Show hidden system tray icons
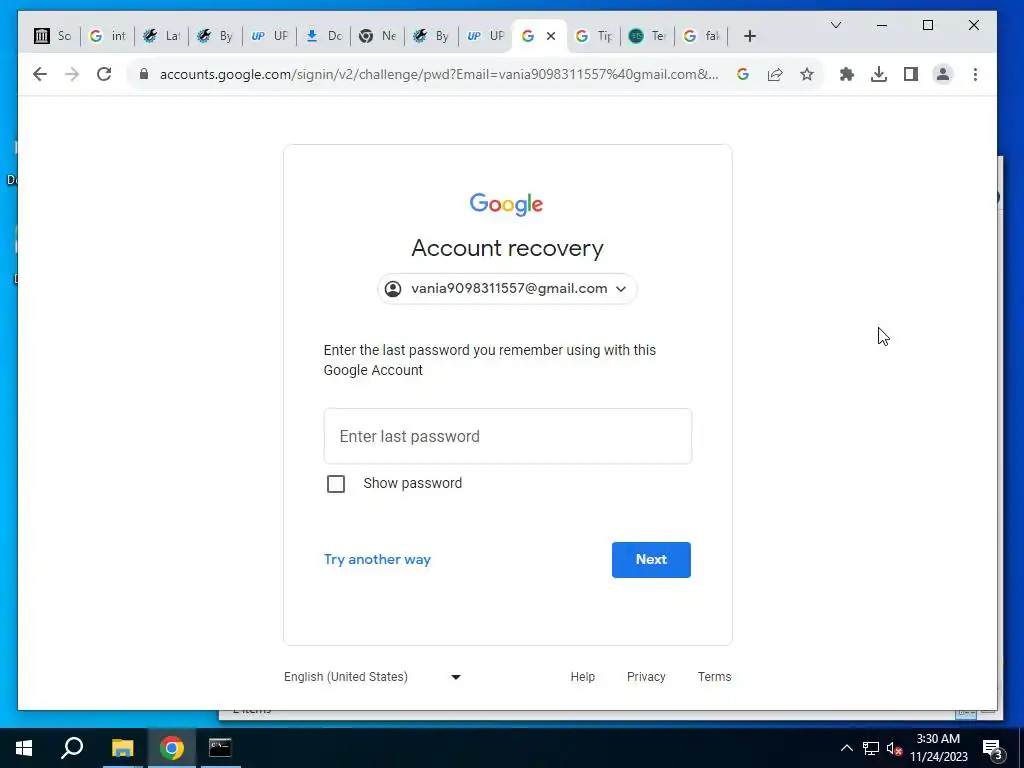This screenshot has height=768, width=1024. pyautogui.click(x=846, y=748)
